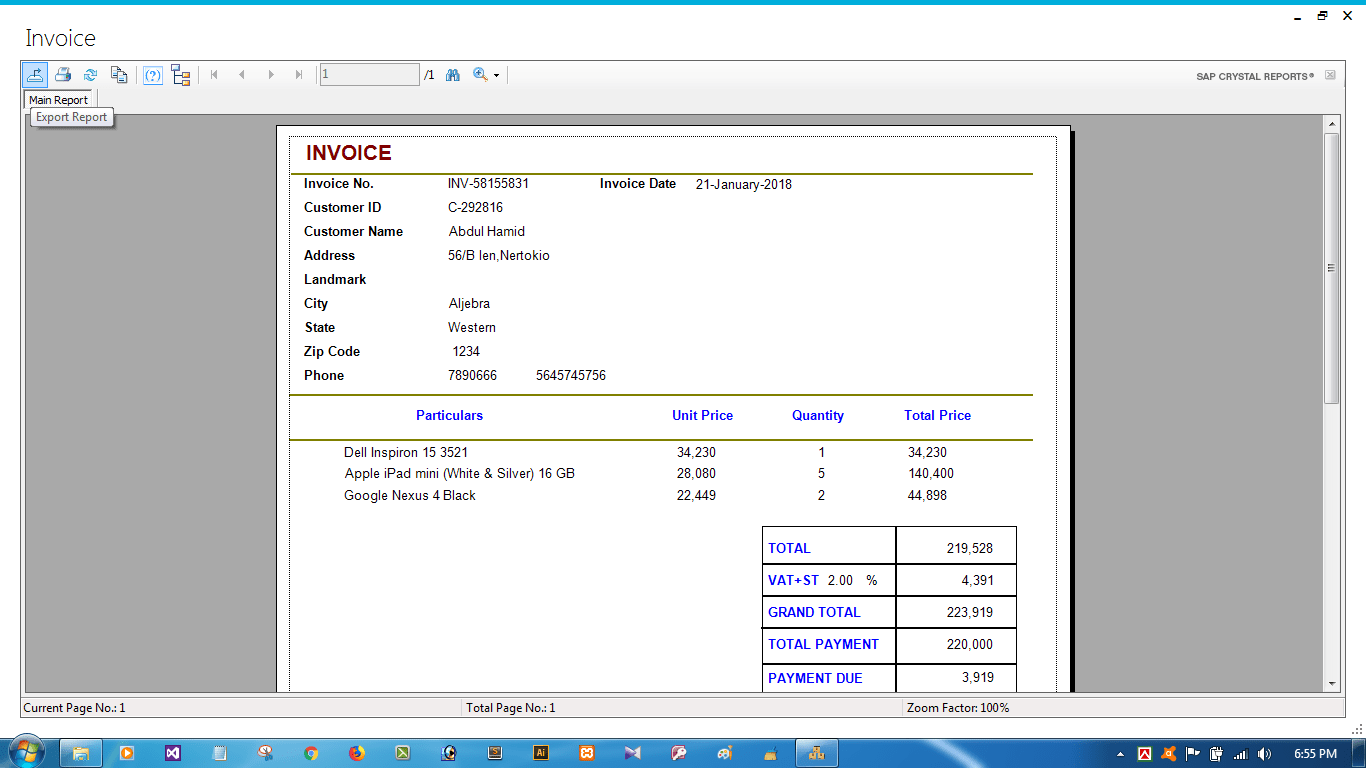Image resolution: width=1366 pixels, height=768 pixels.
Task: Click the VAT+ST amount 4,391
Action: point(977,581)
